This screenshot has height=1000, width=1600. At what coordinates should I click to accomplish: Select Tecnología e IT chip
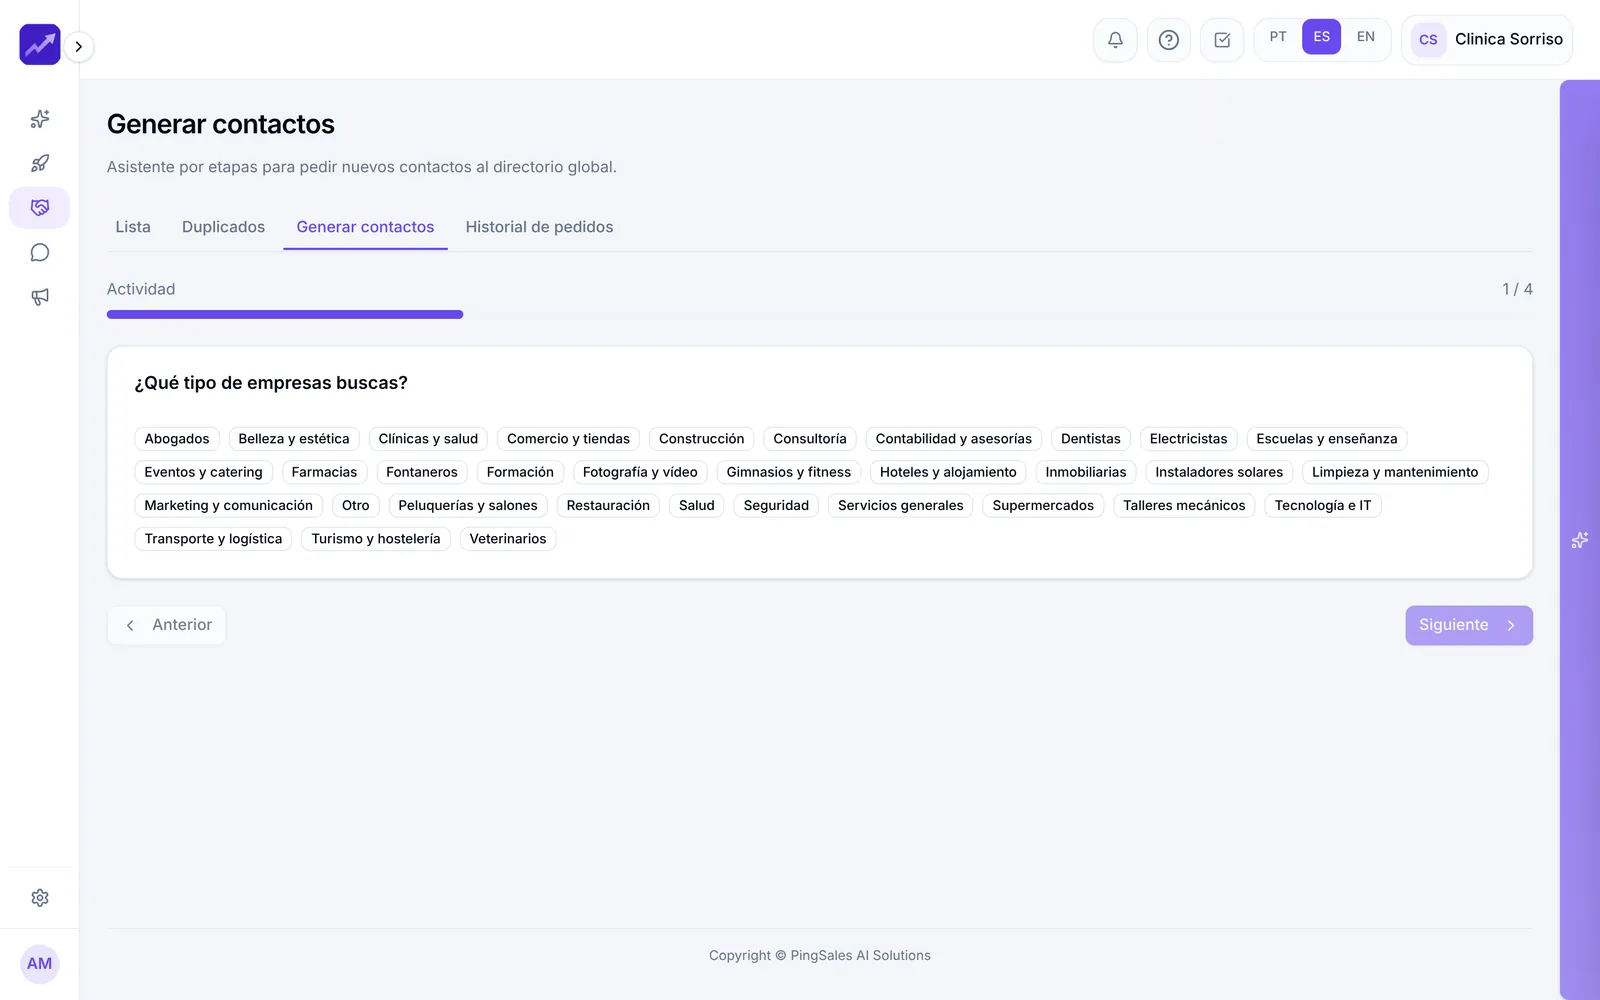coord(1323,505)
